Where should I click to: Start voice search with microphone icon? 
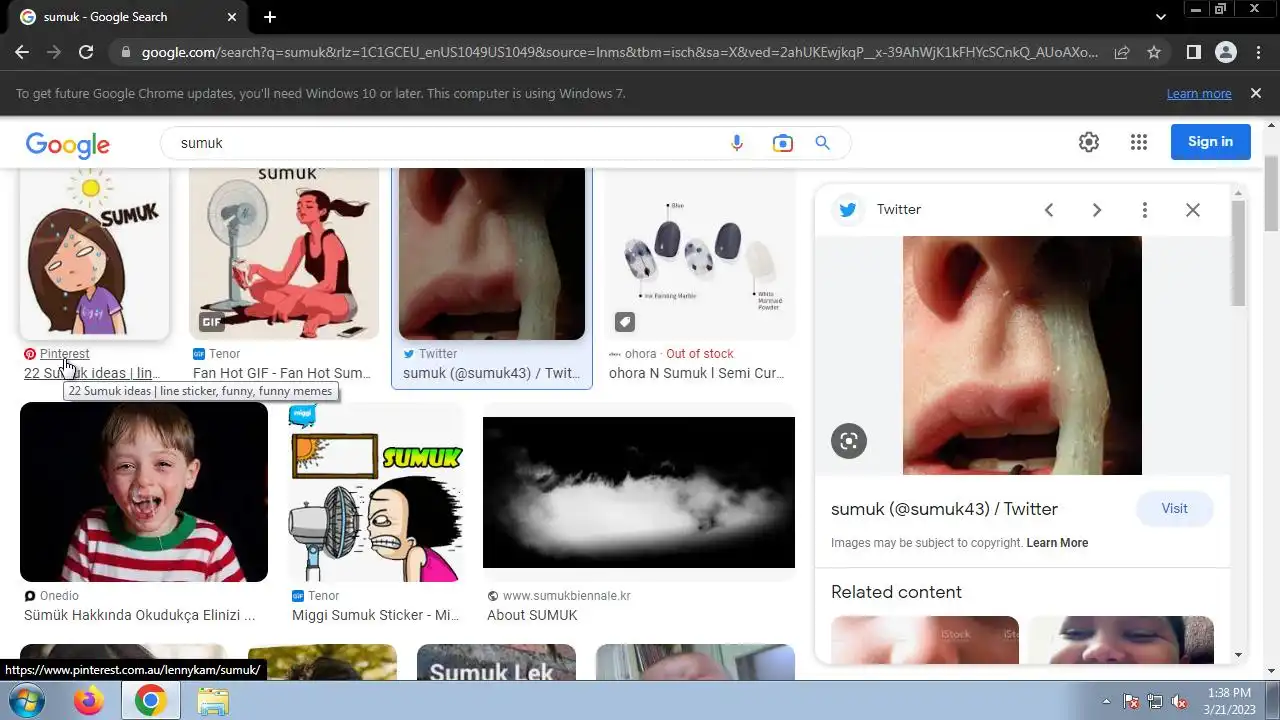[737, 143]
